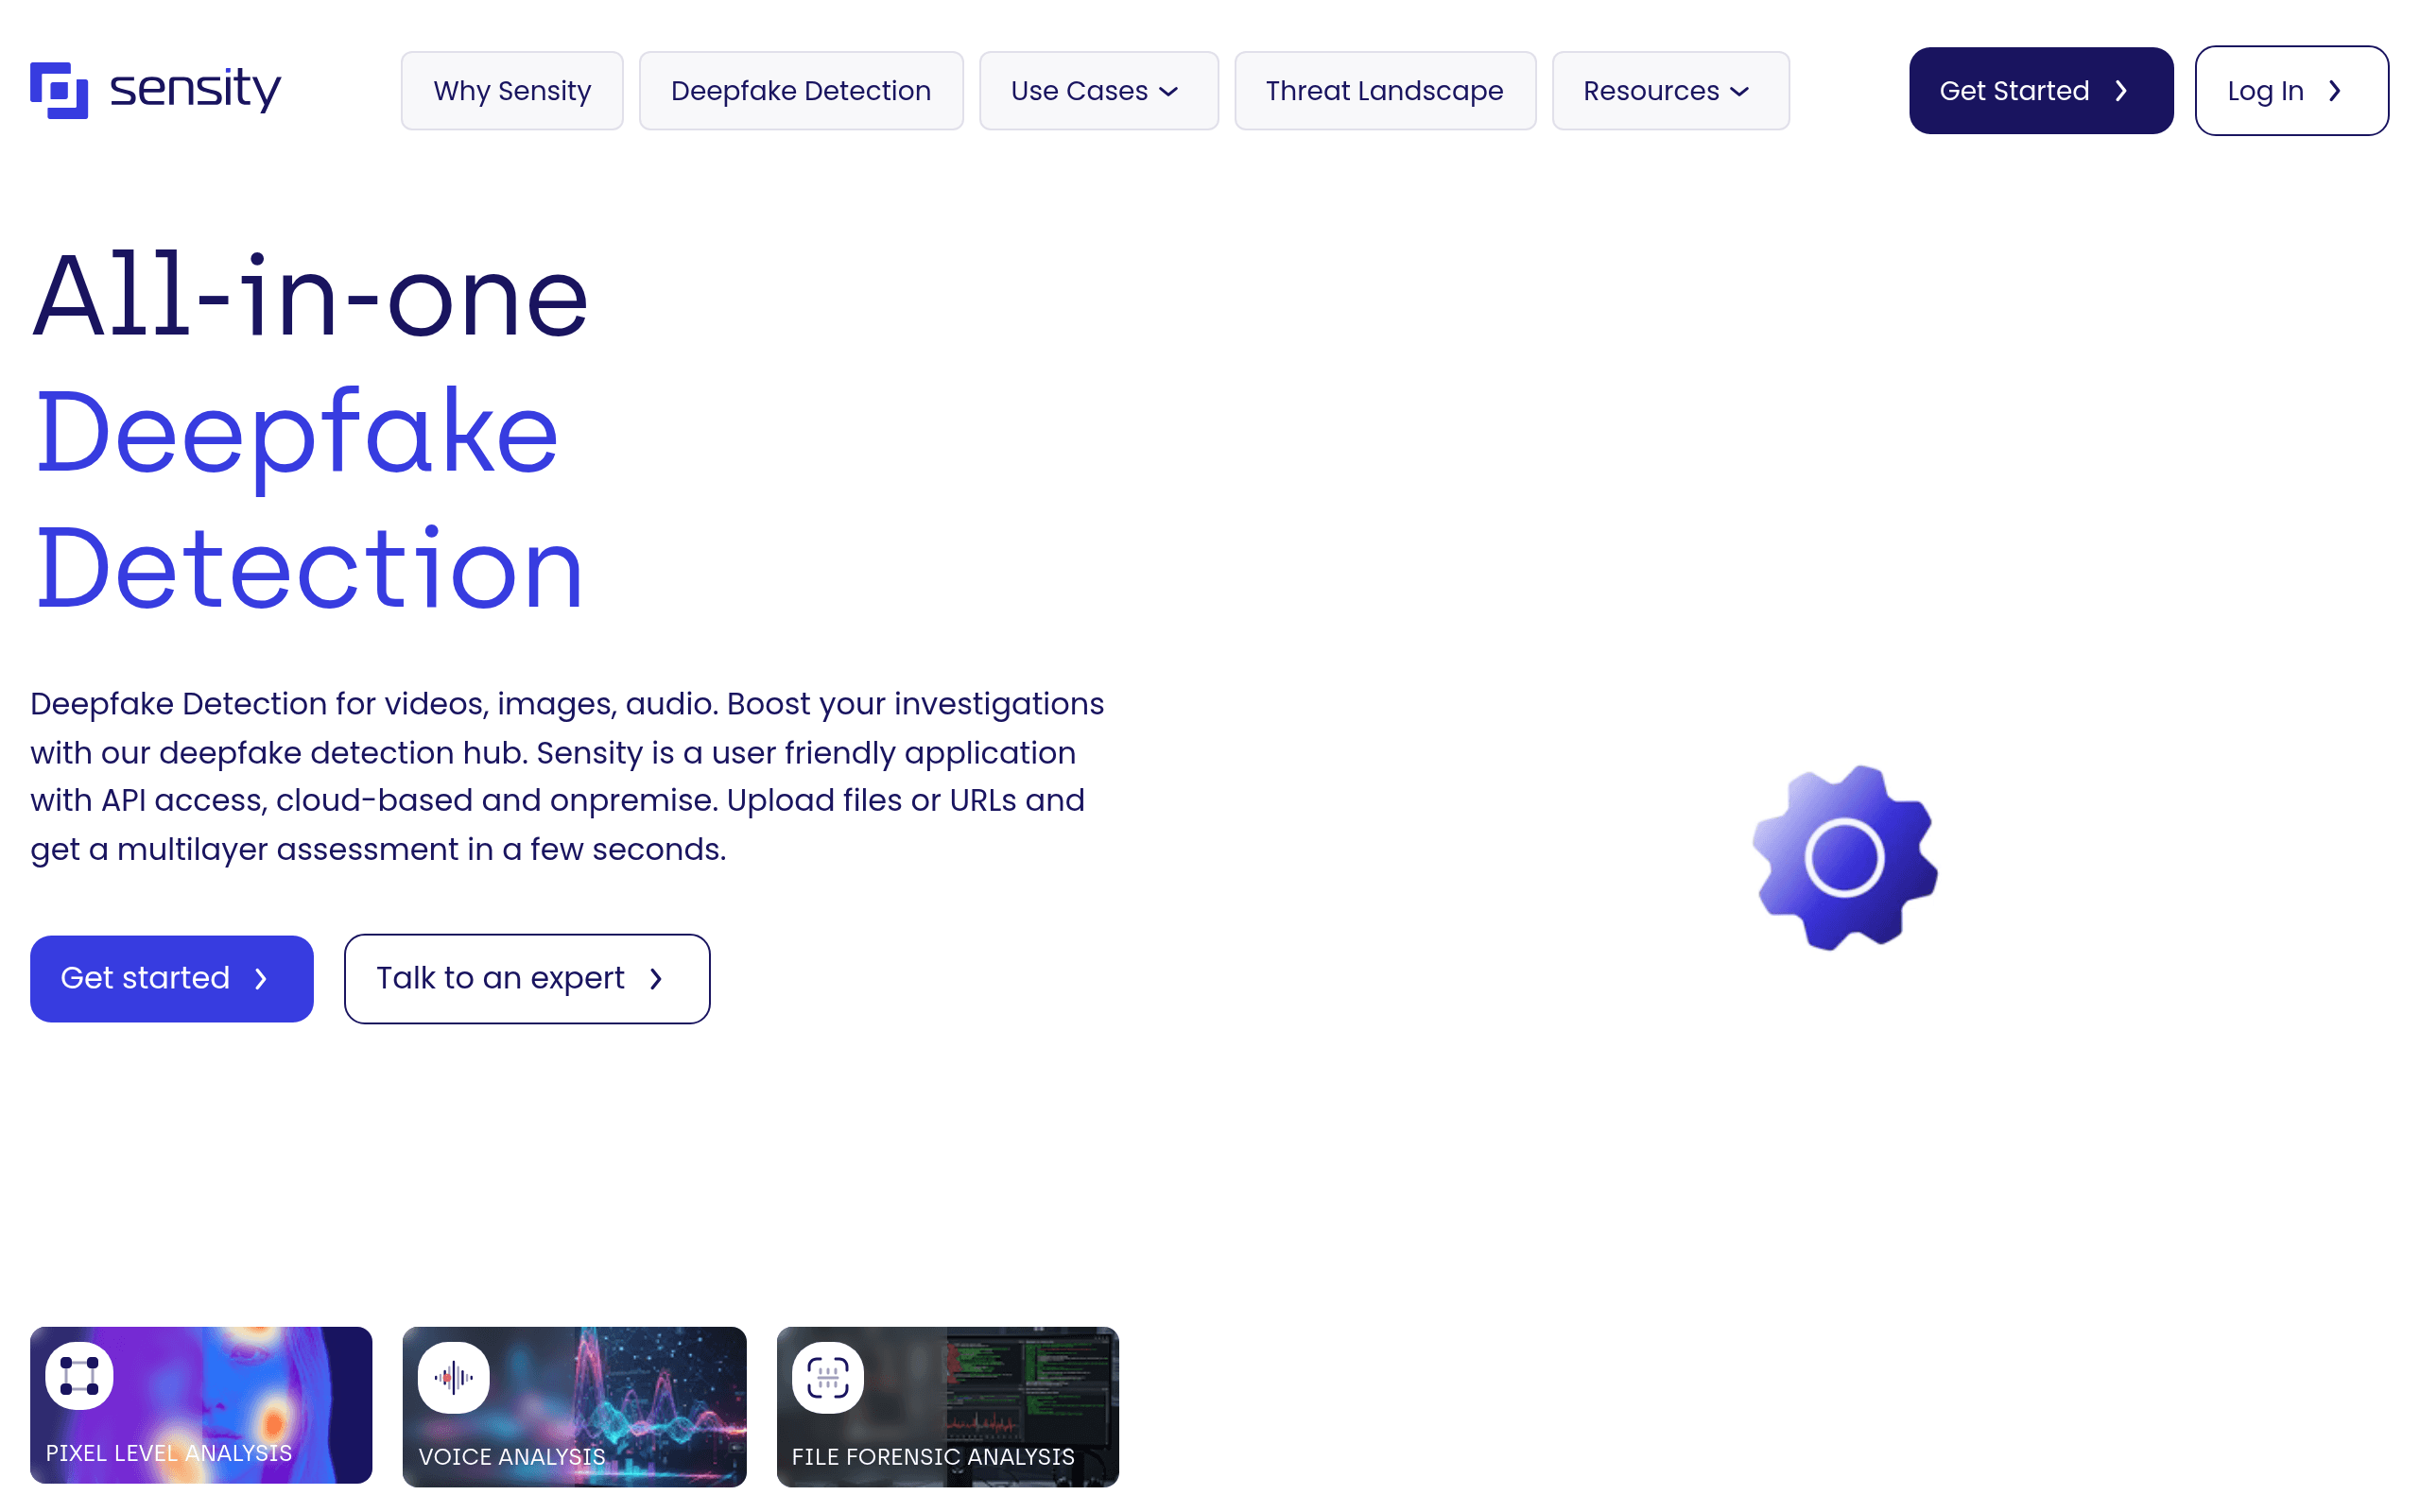
Task: Click the sensity wordmark in header
Action: [x=195, y=90]
